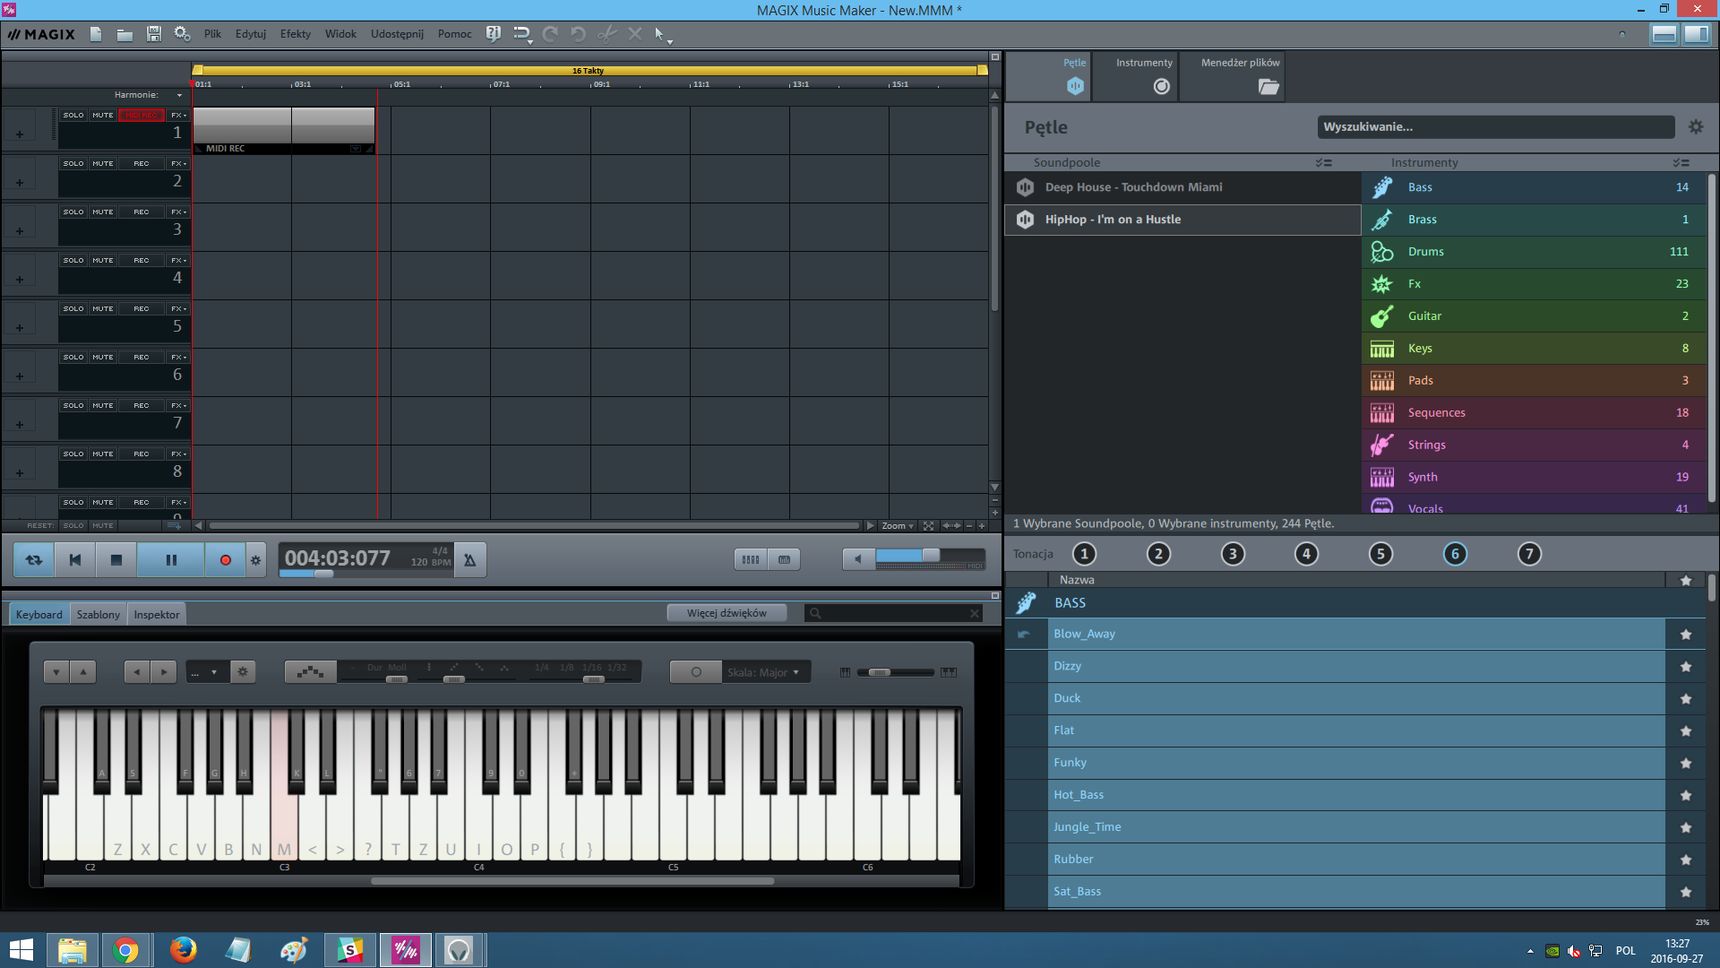Click the Więcej dźwięków button
Viewport: 1720px width, 968px height.
727,613
